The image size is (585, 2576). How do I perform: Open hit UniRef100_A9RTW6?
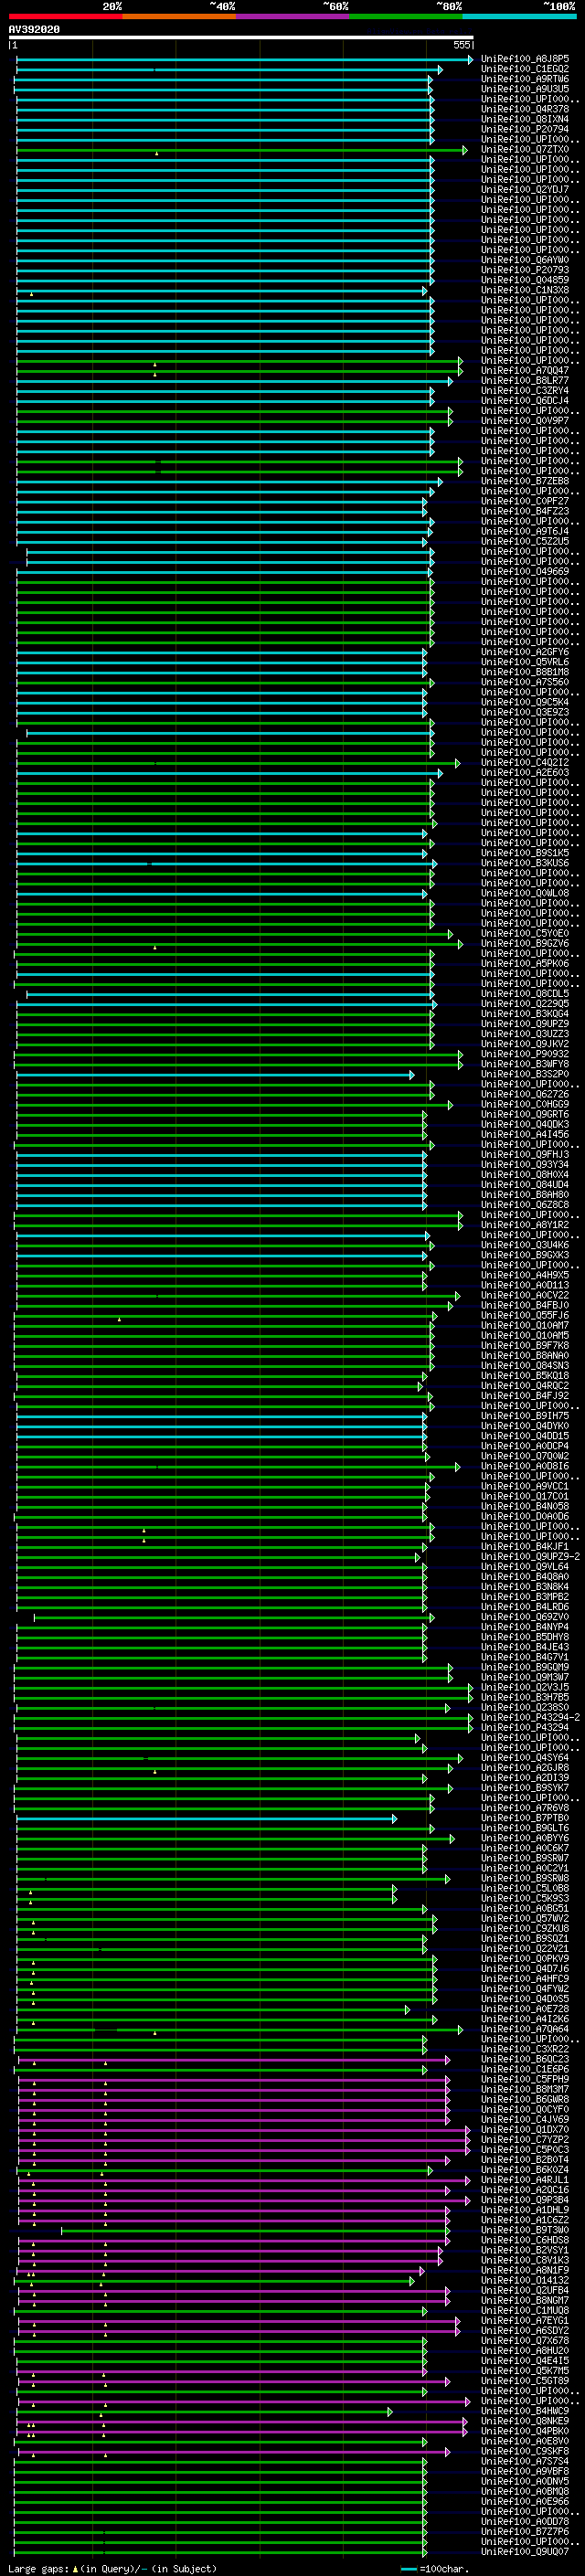(x=525, y=79)
